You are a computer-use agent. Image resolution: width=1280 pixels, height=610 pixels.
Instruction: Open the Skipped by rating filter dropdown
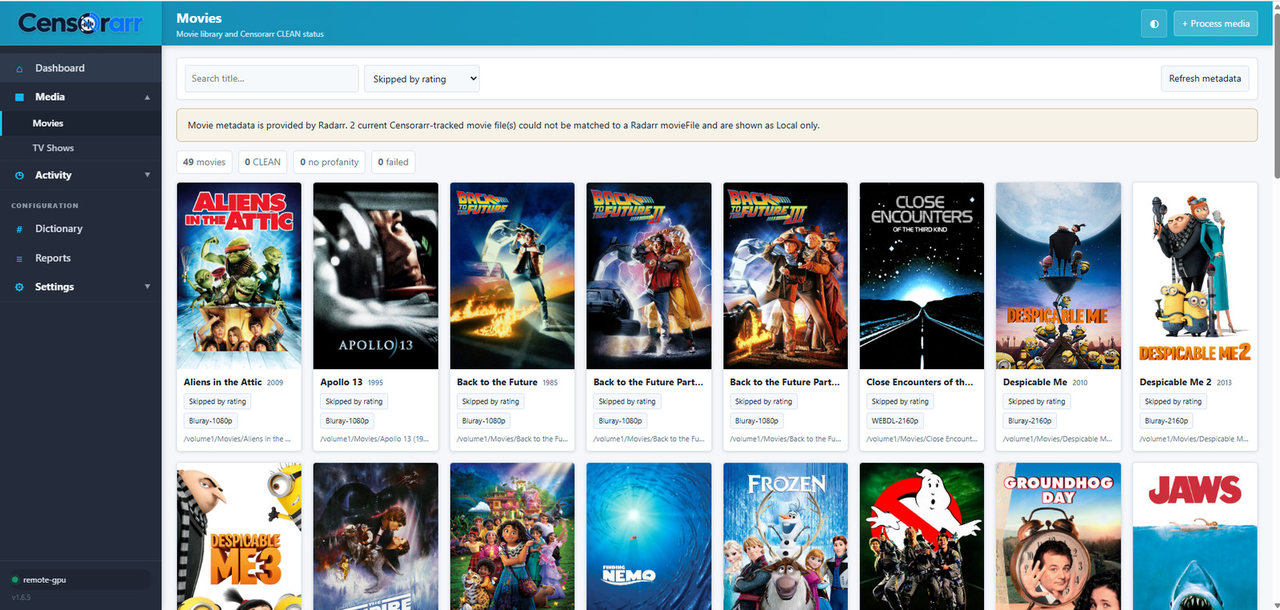point(422,79)
